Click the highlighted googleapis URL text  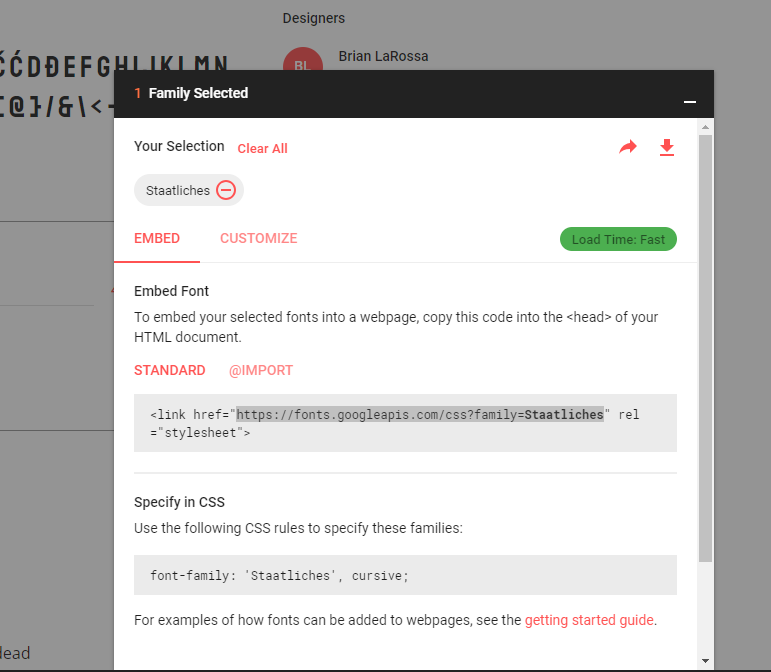420,414
